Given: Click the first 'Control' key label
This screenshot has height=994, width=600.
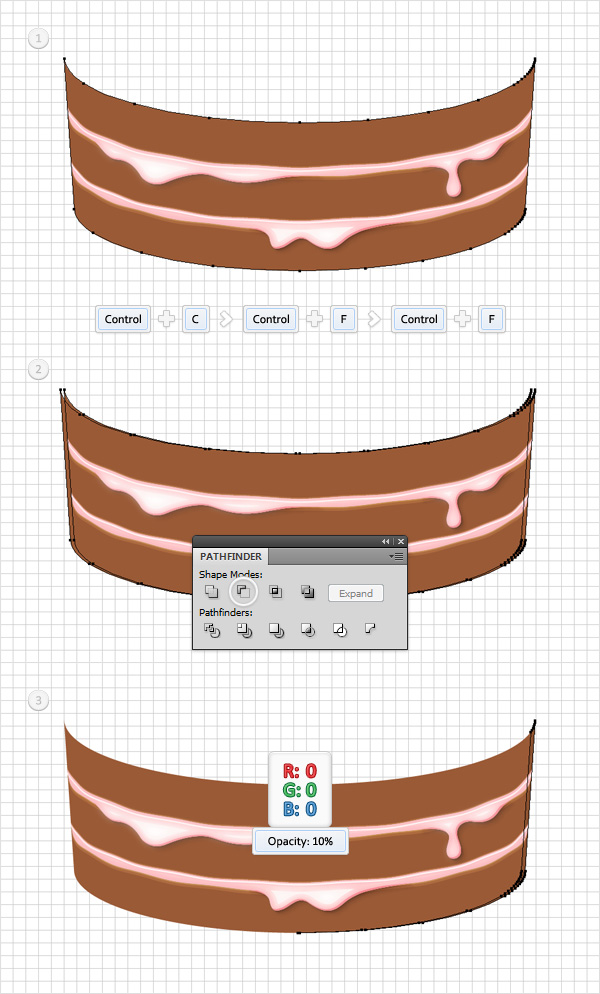Looking at the screenshot, I should pos(123,319).
